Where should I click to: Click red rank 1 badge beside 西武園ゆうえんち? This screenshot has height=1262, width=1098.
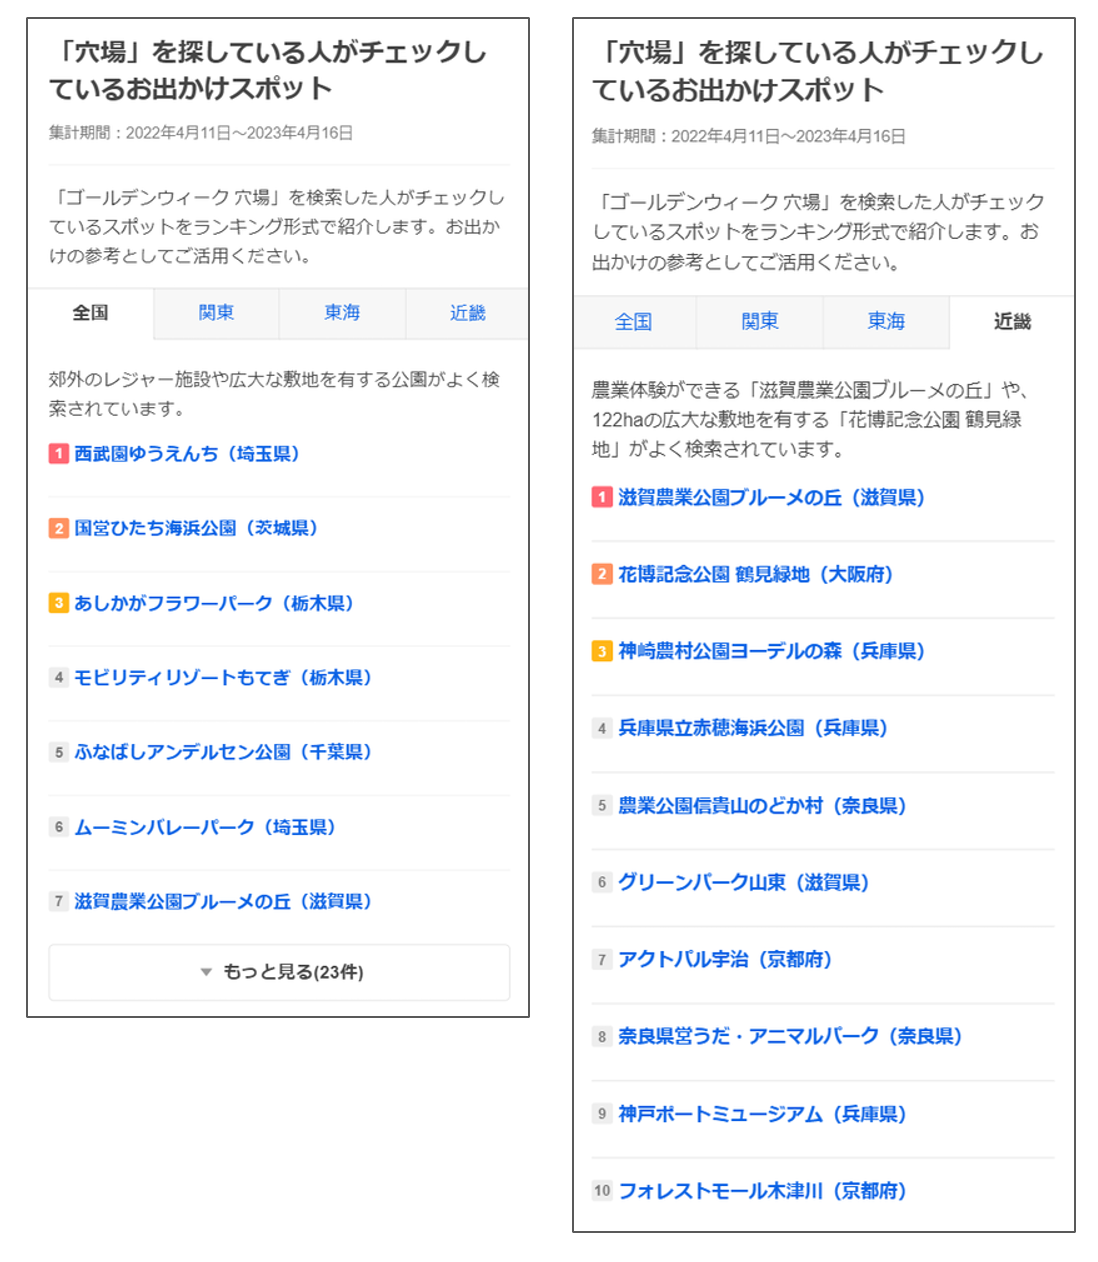[59, 454]
